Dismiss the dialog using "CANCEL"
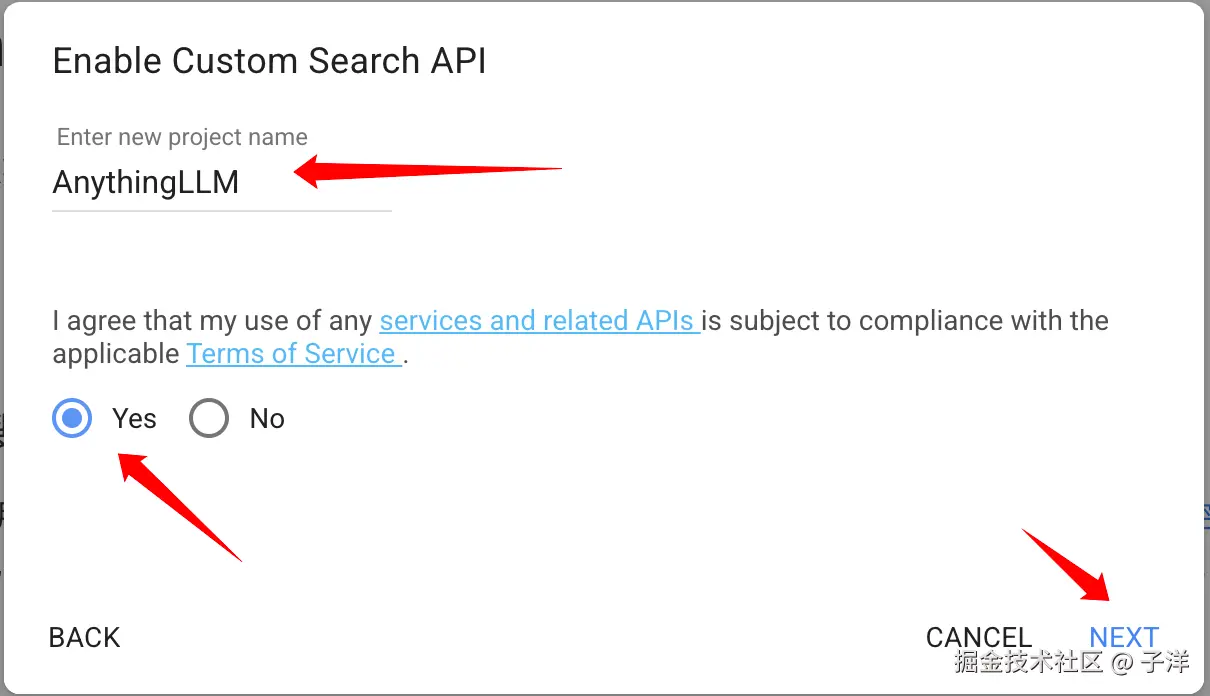This screenshot has width=1210, height=696. tap(979, 637)
